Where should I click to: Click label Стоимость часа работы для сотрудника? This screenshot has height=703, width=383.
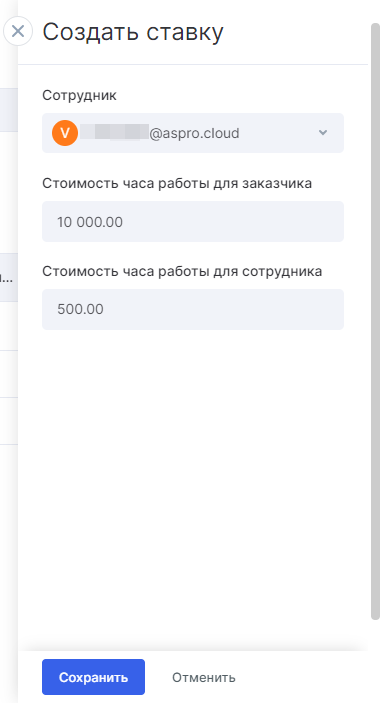(x=182, y=271)
